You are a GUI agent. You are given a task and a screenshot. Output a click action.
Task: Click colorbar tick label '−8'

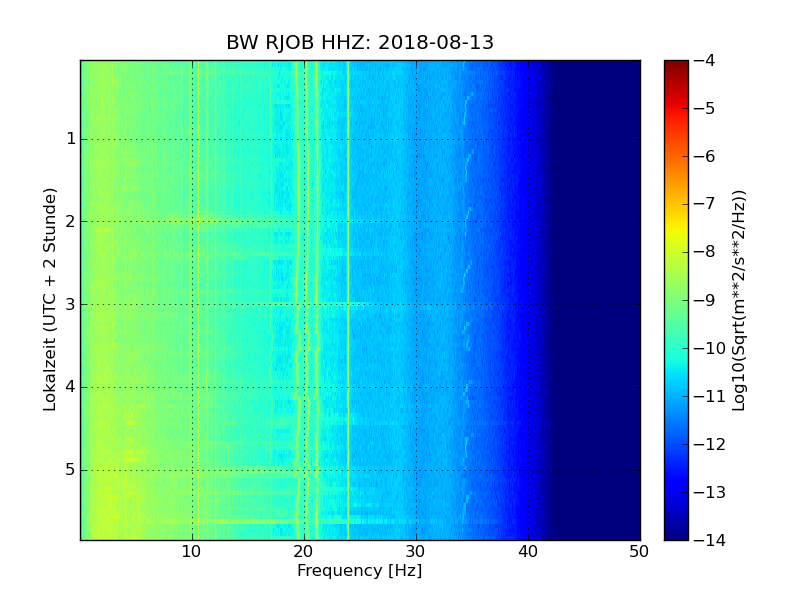tap(705, 252)
